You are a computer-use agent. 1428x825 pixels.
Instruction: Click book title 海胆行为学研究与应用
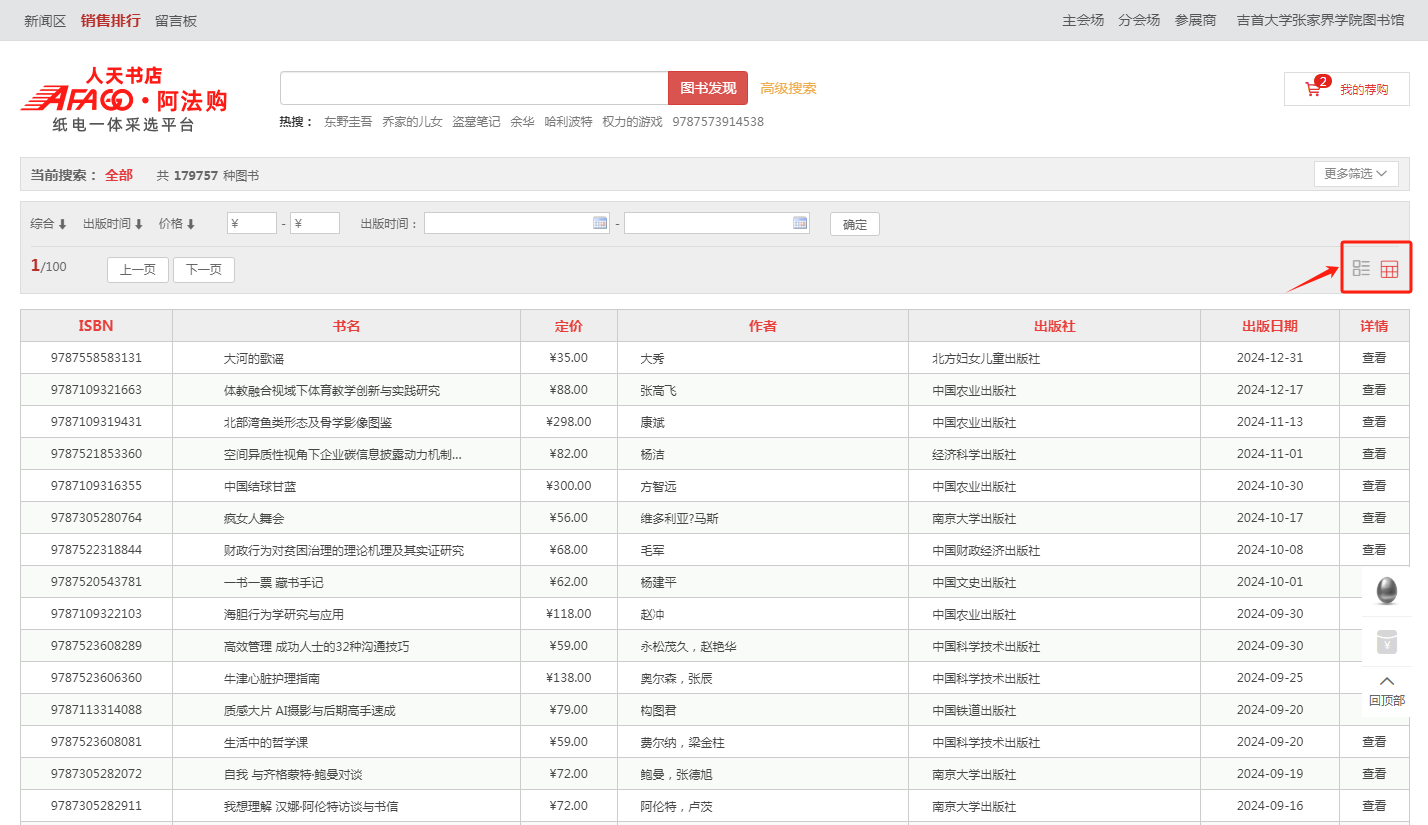(x=284, y=615)
